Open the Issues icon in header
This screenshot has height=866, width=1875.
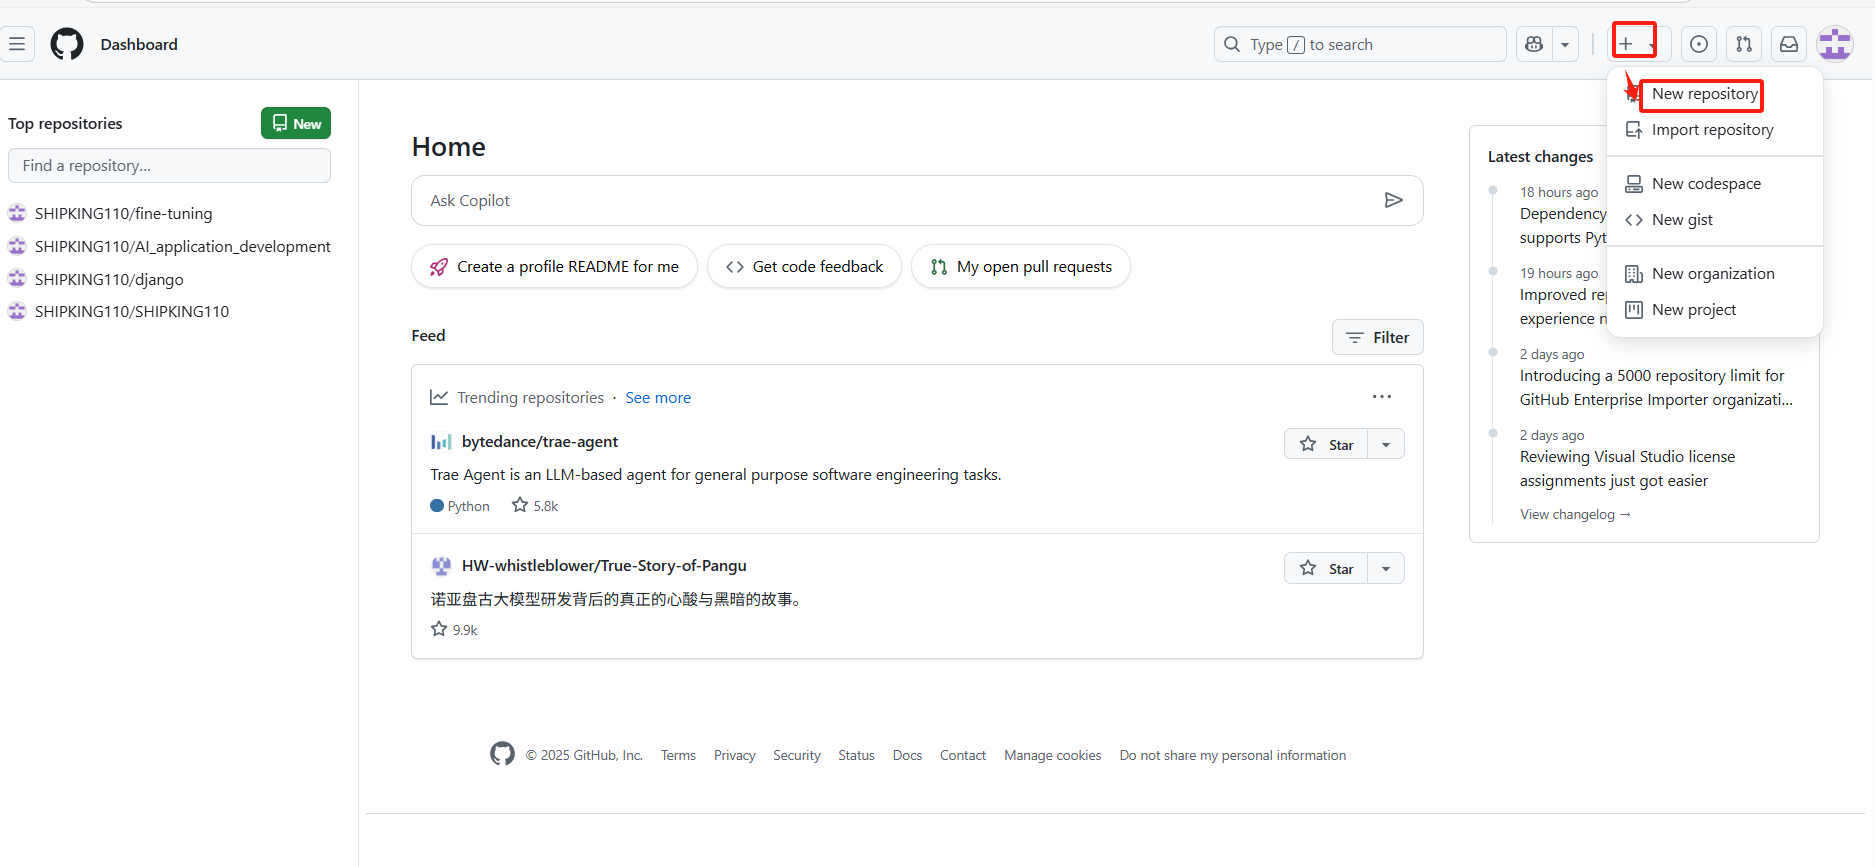click(x=1699, y=44)
